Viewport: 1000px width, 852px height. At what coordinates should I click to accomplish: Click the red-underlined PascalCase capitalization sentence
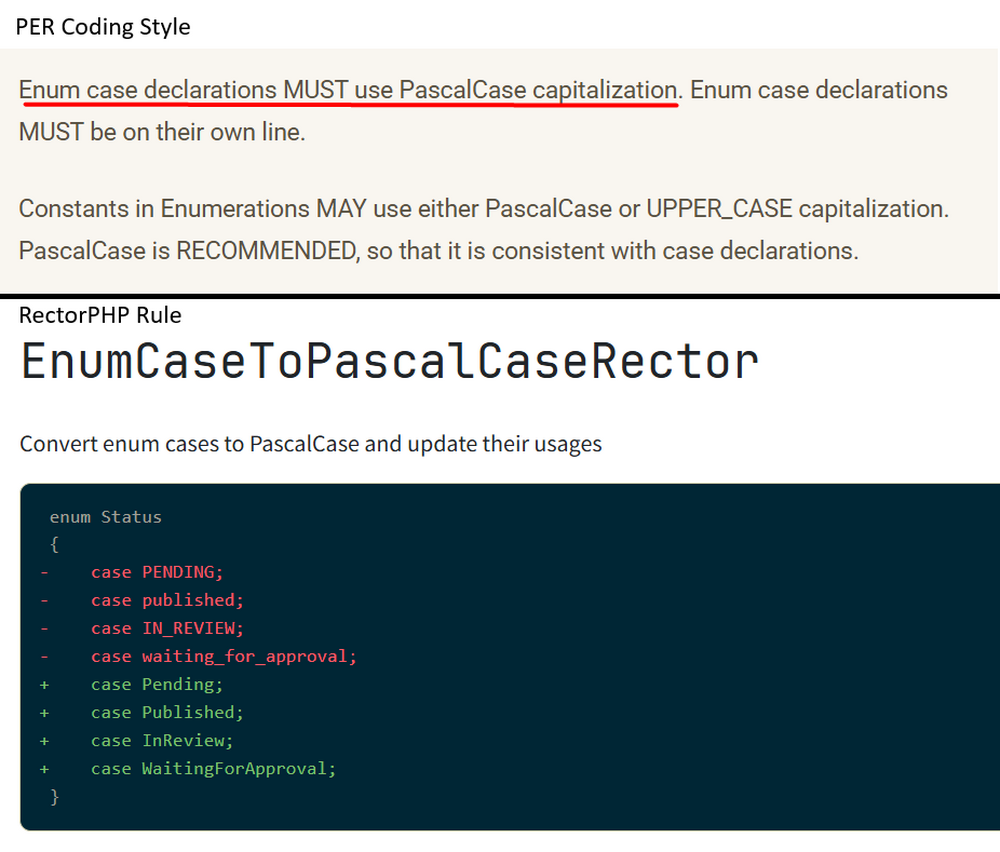[348, 90]
